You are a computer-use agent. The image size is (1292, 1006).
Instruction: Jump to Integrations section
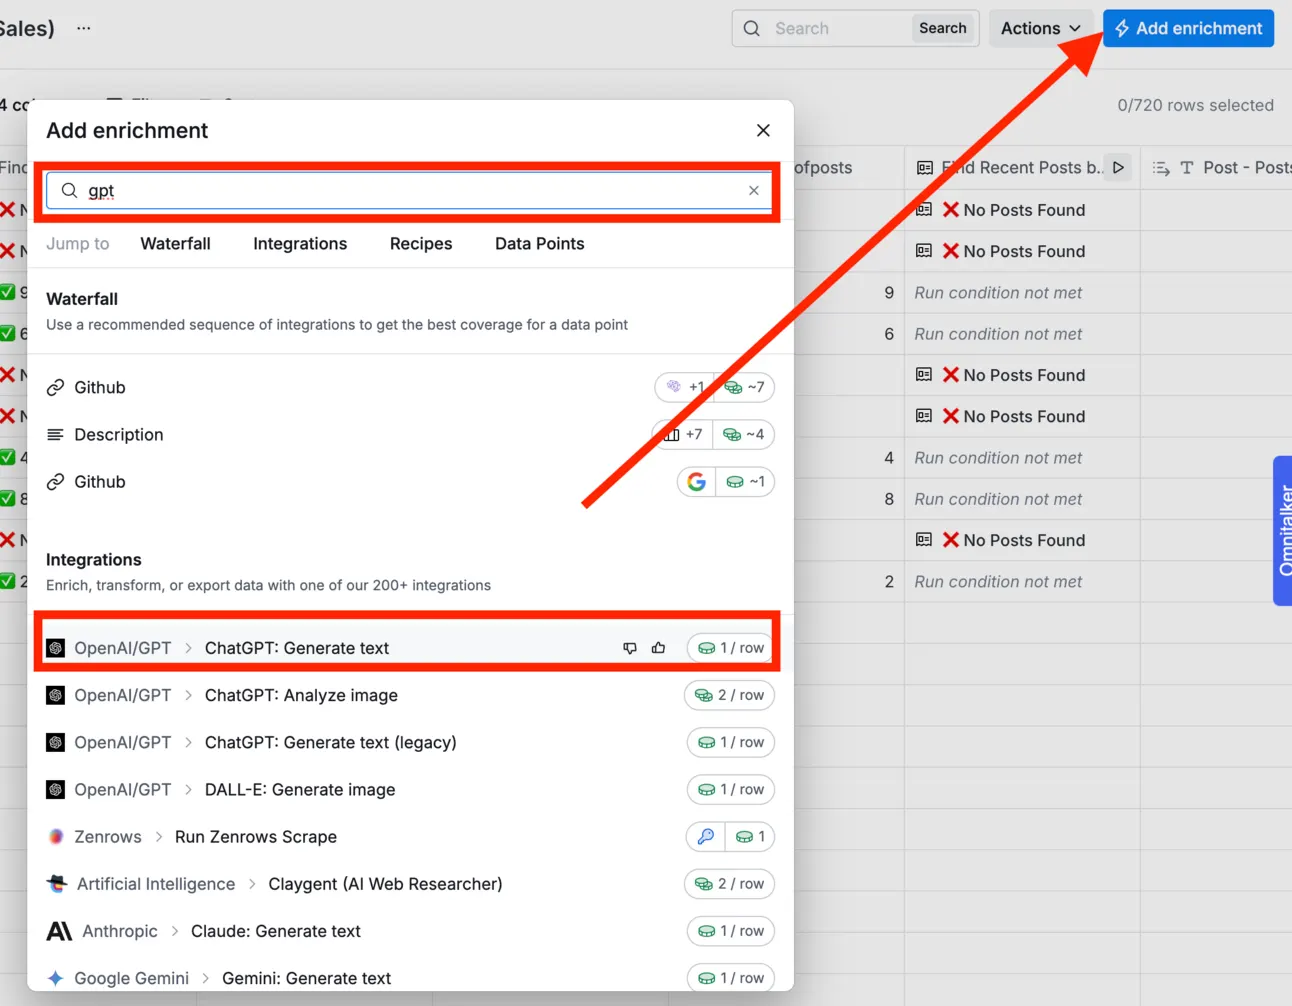coord(300,243)
